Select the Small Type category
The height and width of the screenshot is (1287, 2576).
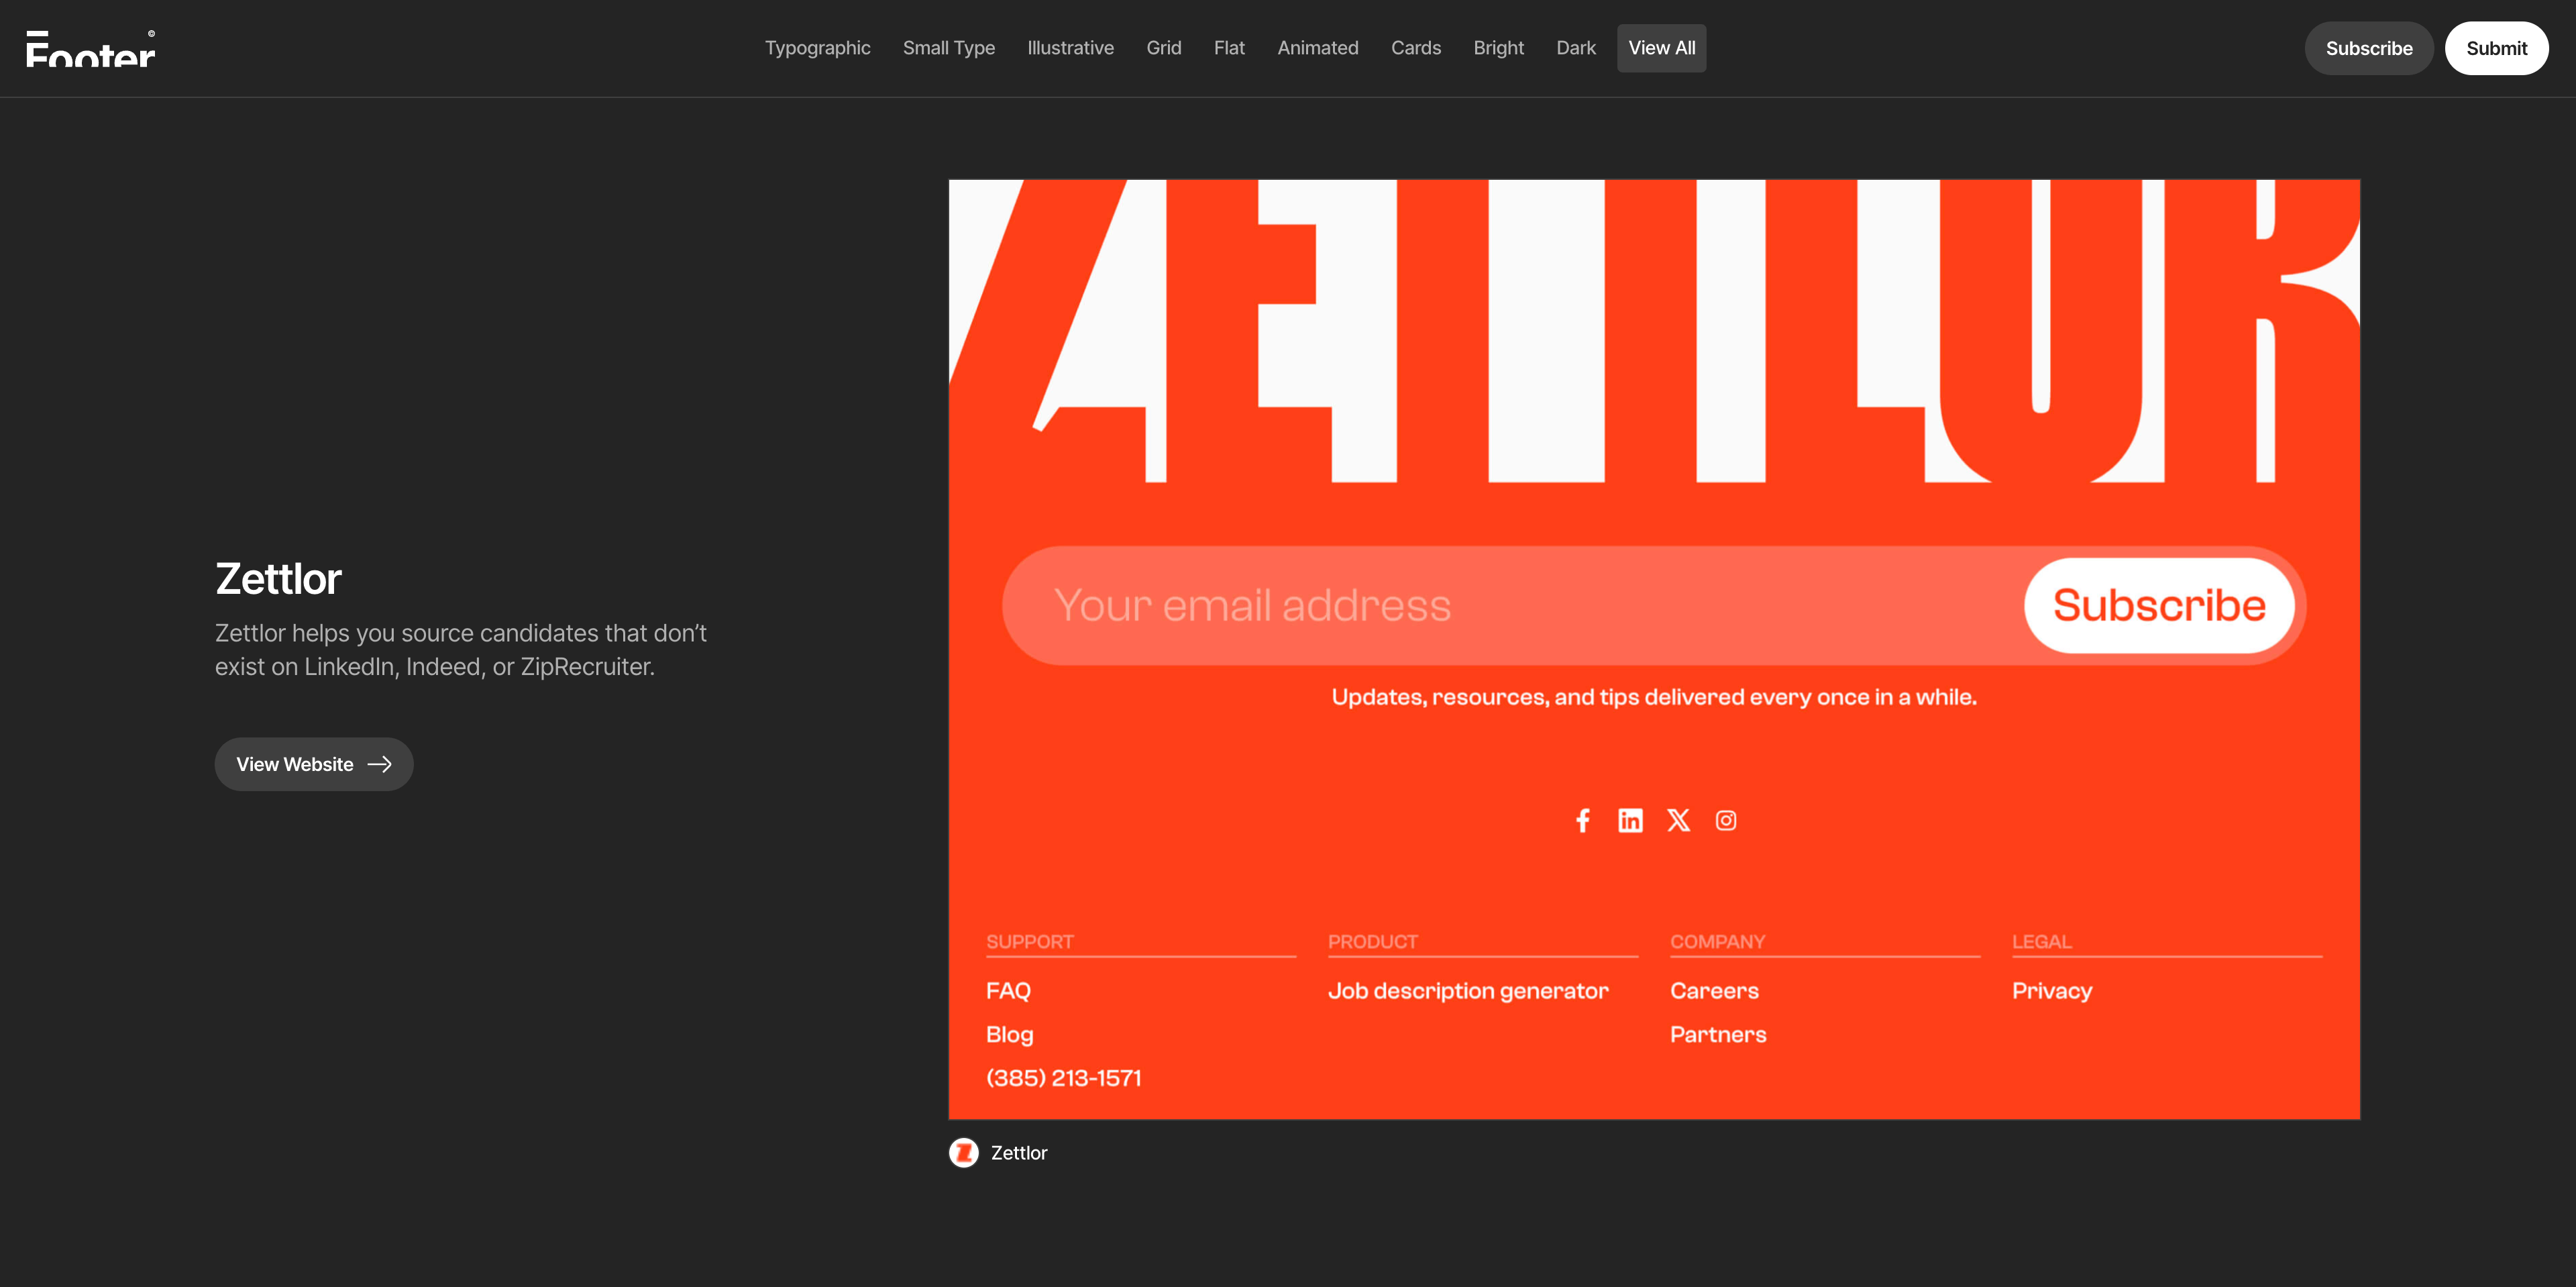(x=948, y=48)
